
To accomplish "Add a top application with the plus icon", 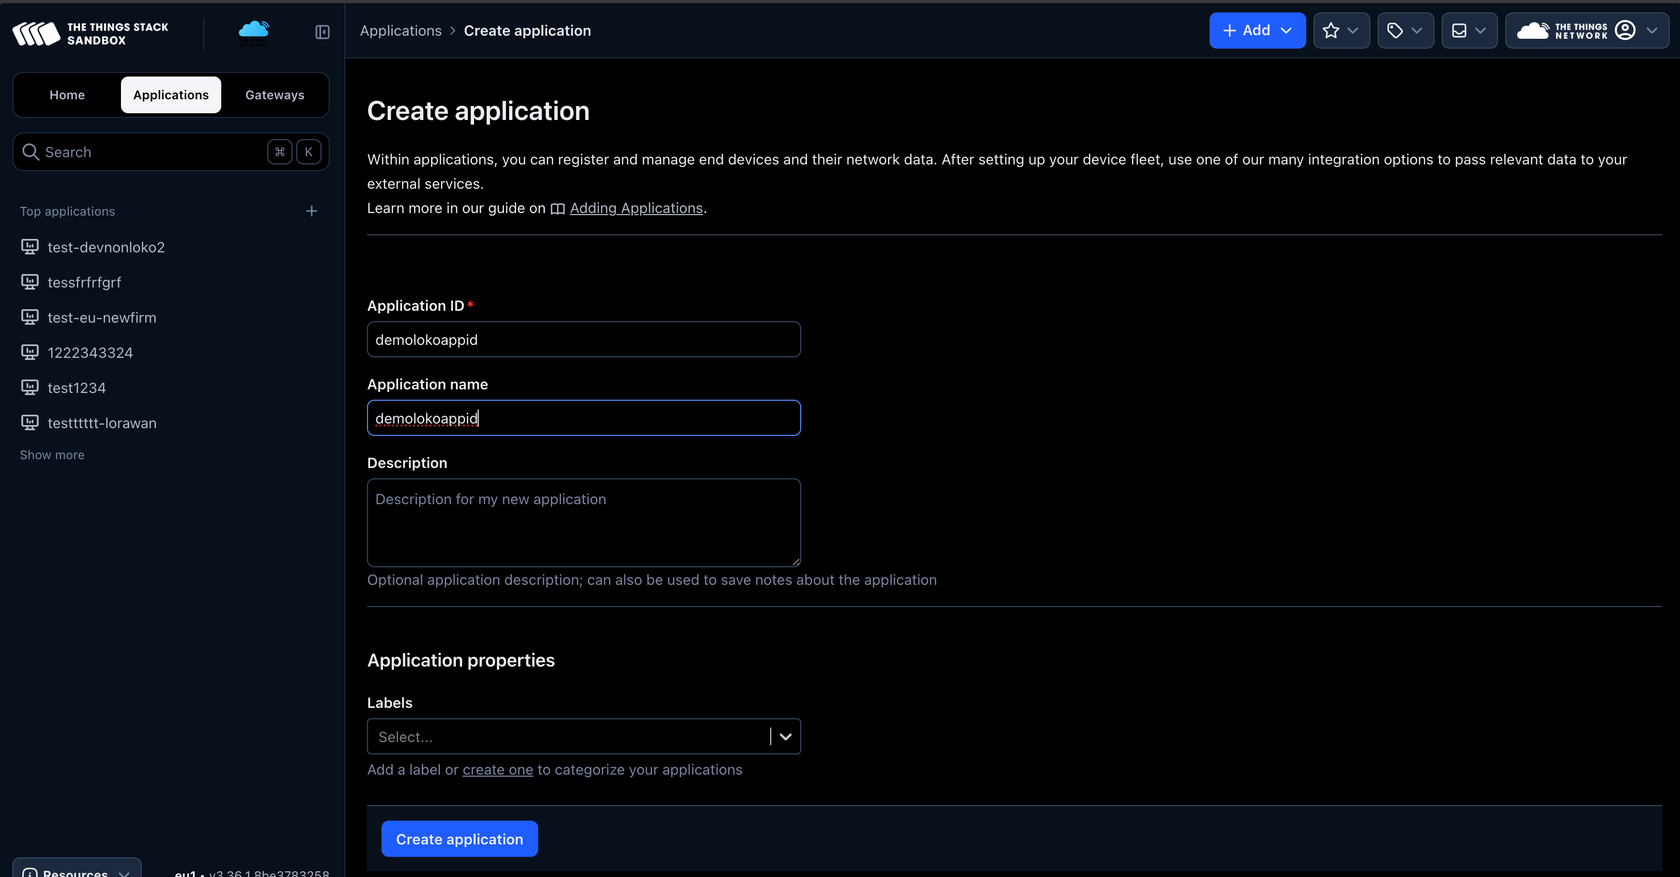I will tap(312, 211).
